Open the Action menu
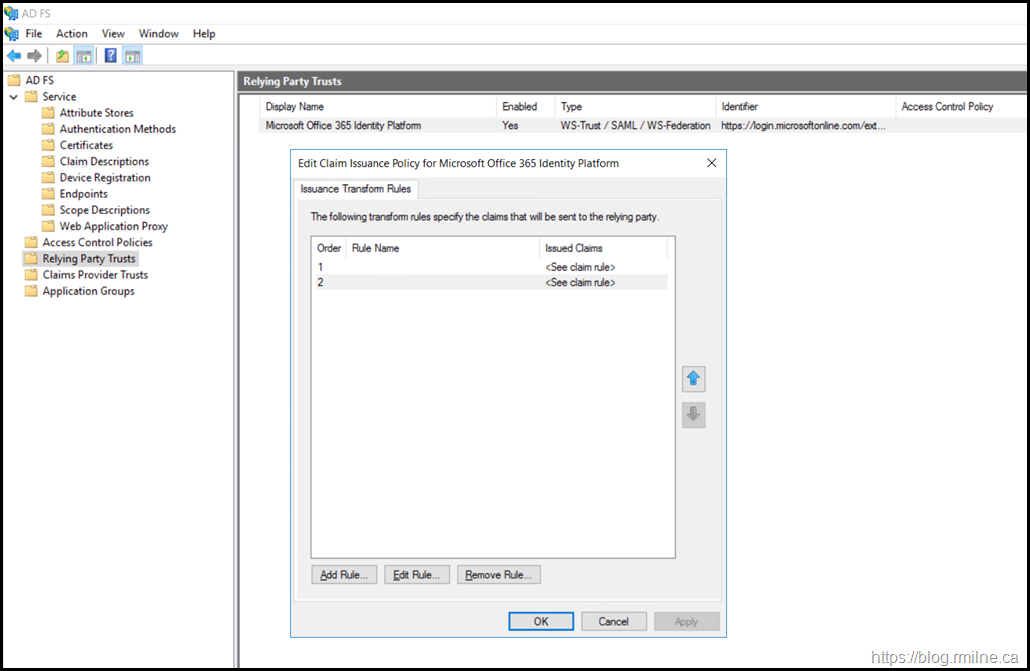 pyautogui.click(x=72, y=34)
